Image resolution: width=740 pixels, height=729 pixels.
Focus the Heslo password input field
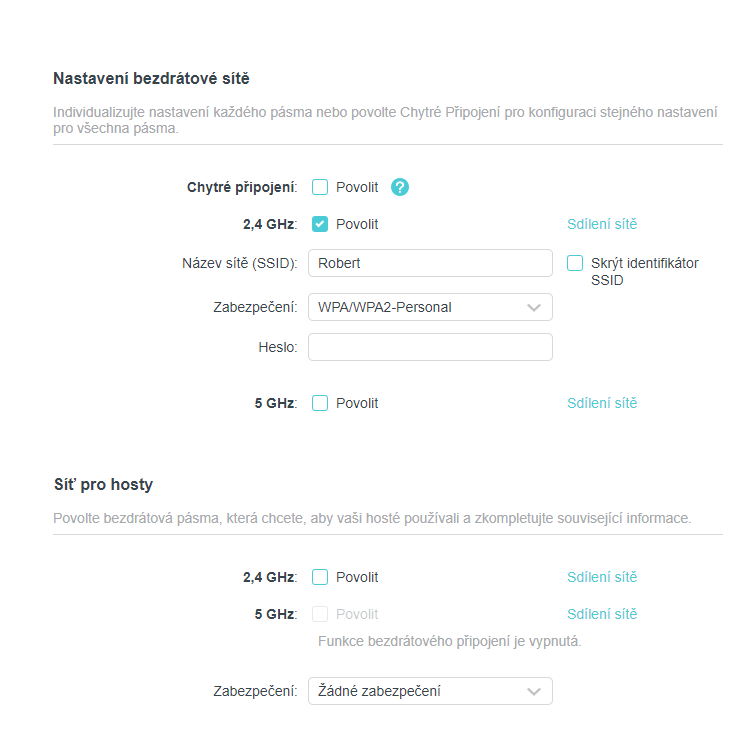pos(430,347)
